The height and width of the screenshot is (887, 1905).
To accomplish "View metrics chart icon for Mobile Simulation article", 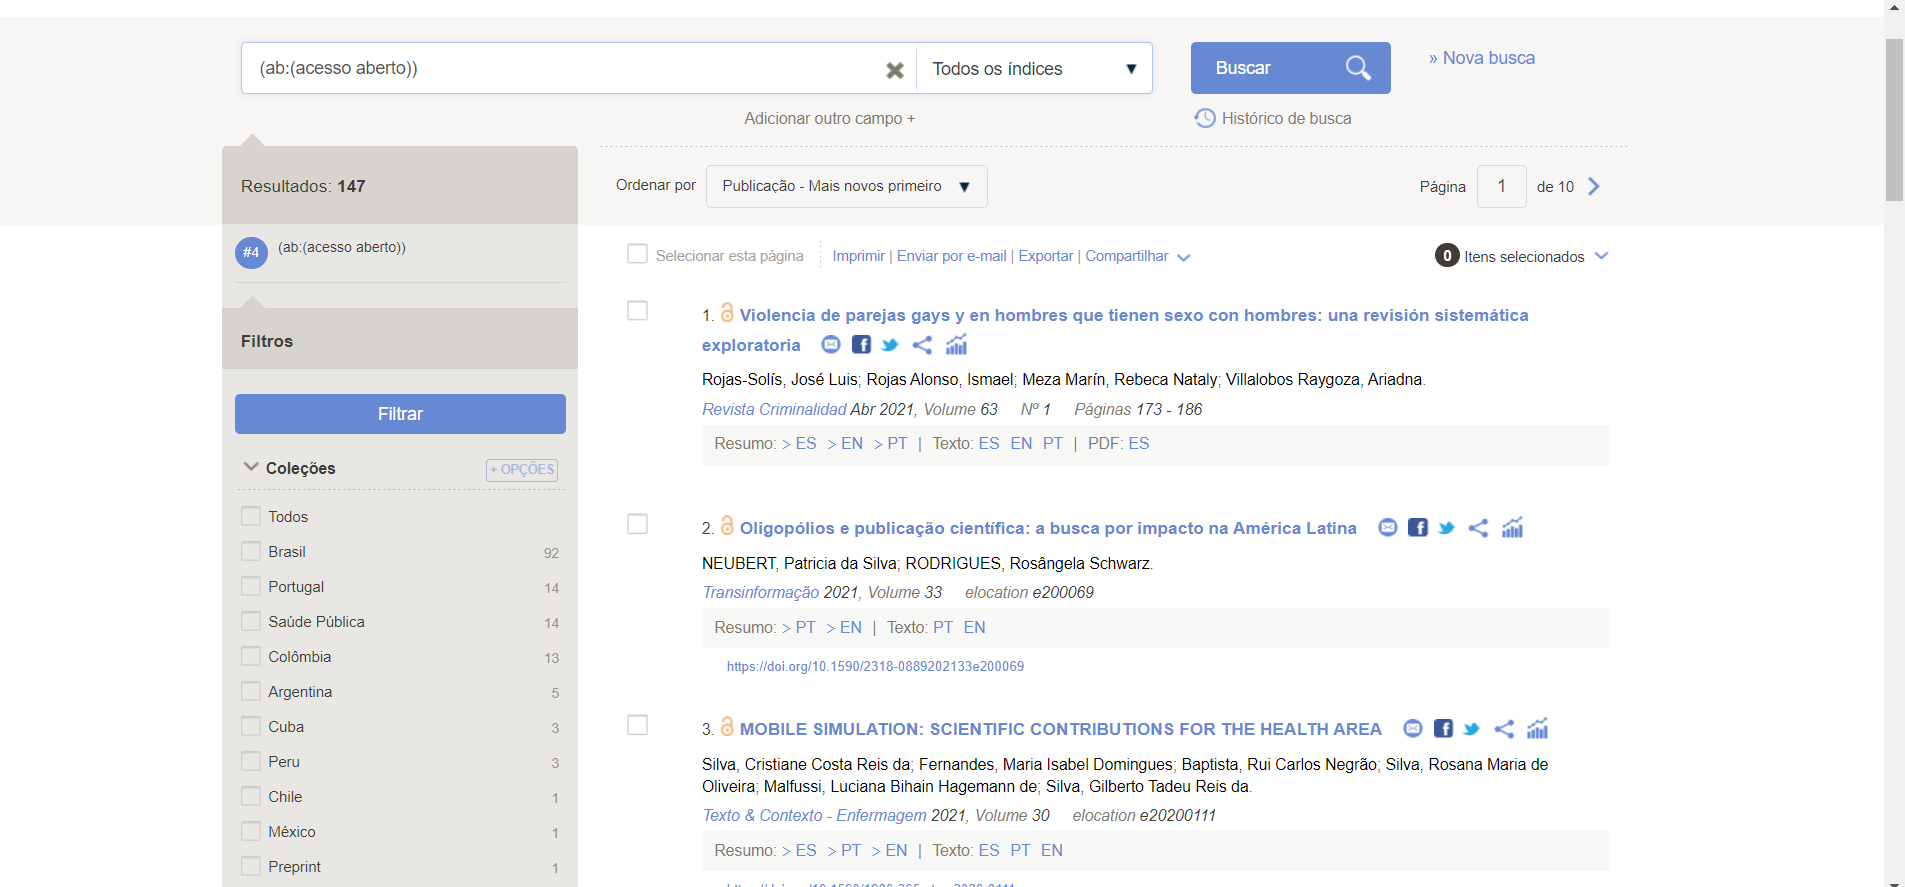I will point(1537,729).
